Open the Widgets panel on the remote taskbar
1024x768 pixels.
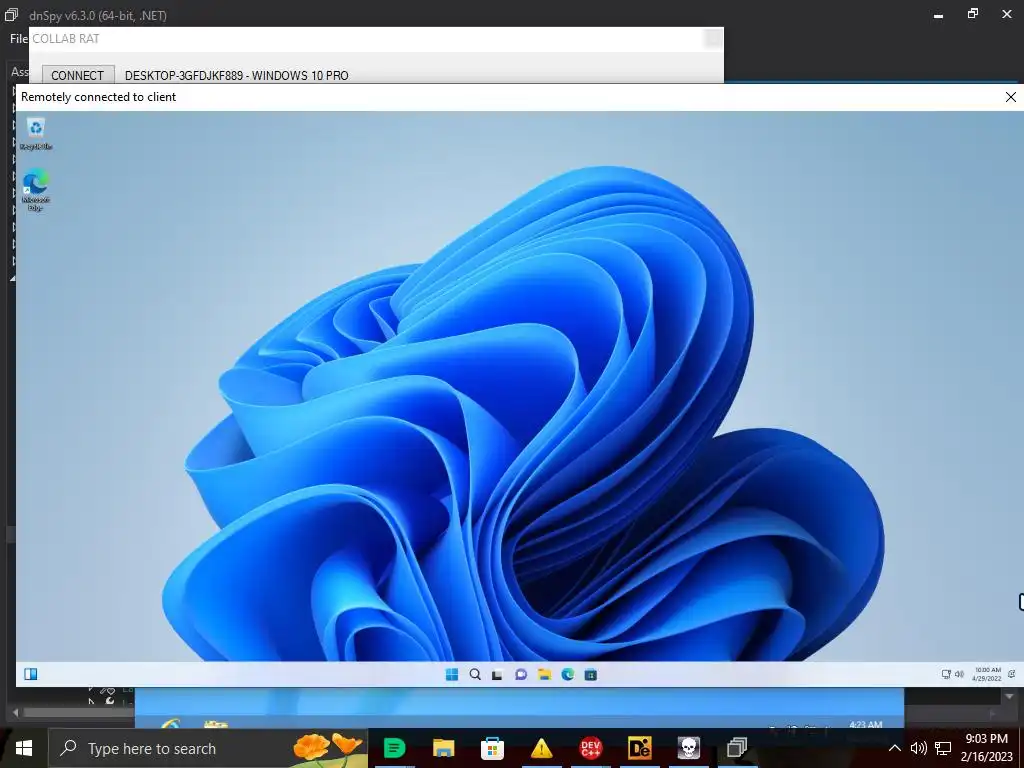31,674
